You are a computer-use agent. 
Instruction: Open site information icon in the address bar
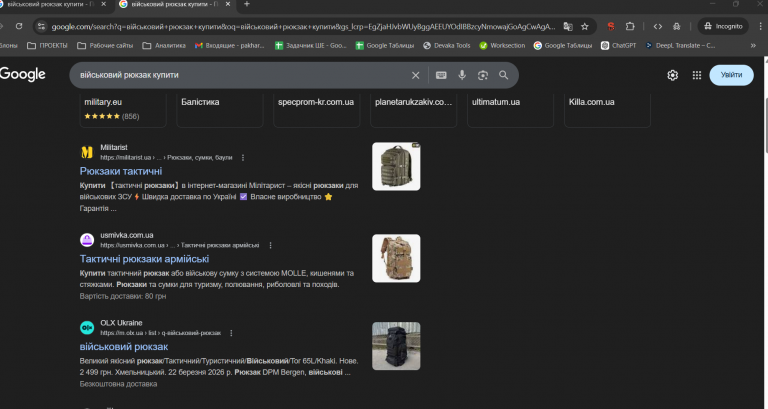(42, 26)
